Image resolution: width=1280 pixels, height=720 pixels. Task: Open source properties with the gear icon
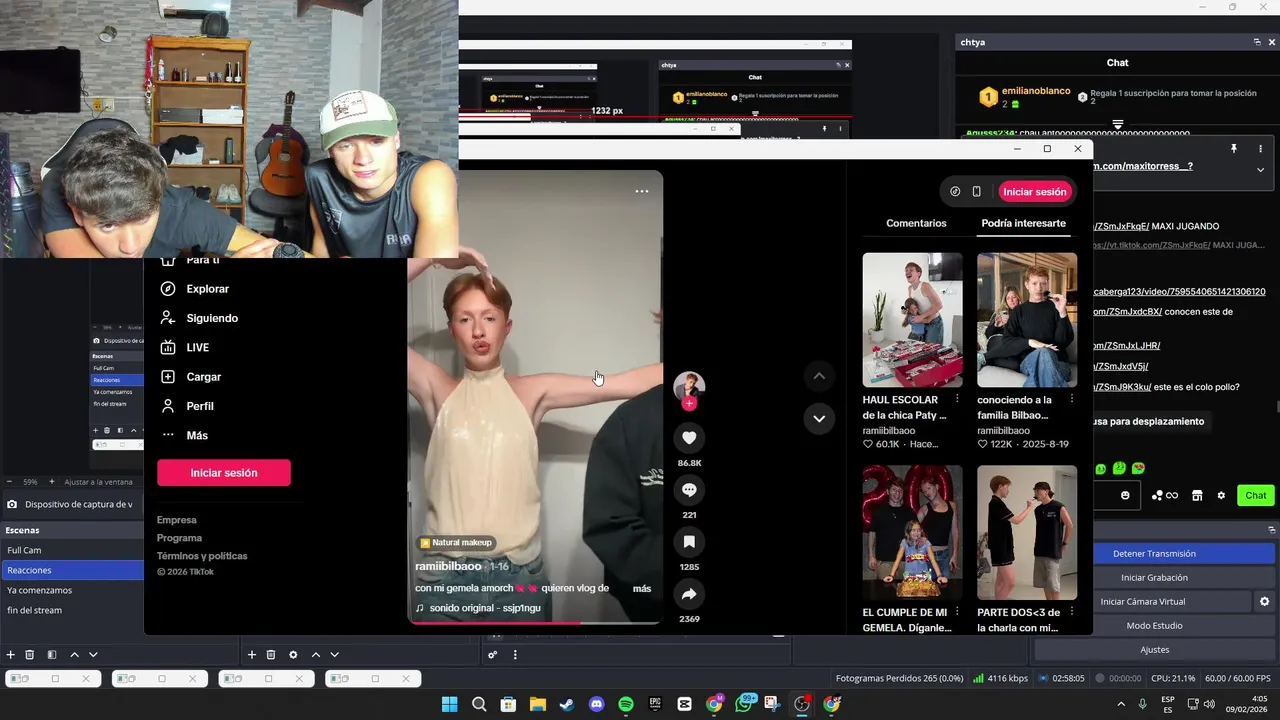pyautogui.click(x=293, y=655)
